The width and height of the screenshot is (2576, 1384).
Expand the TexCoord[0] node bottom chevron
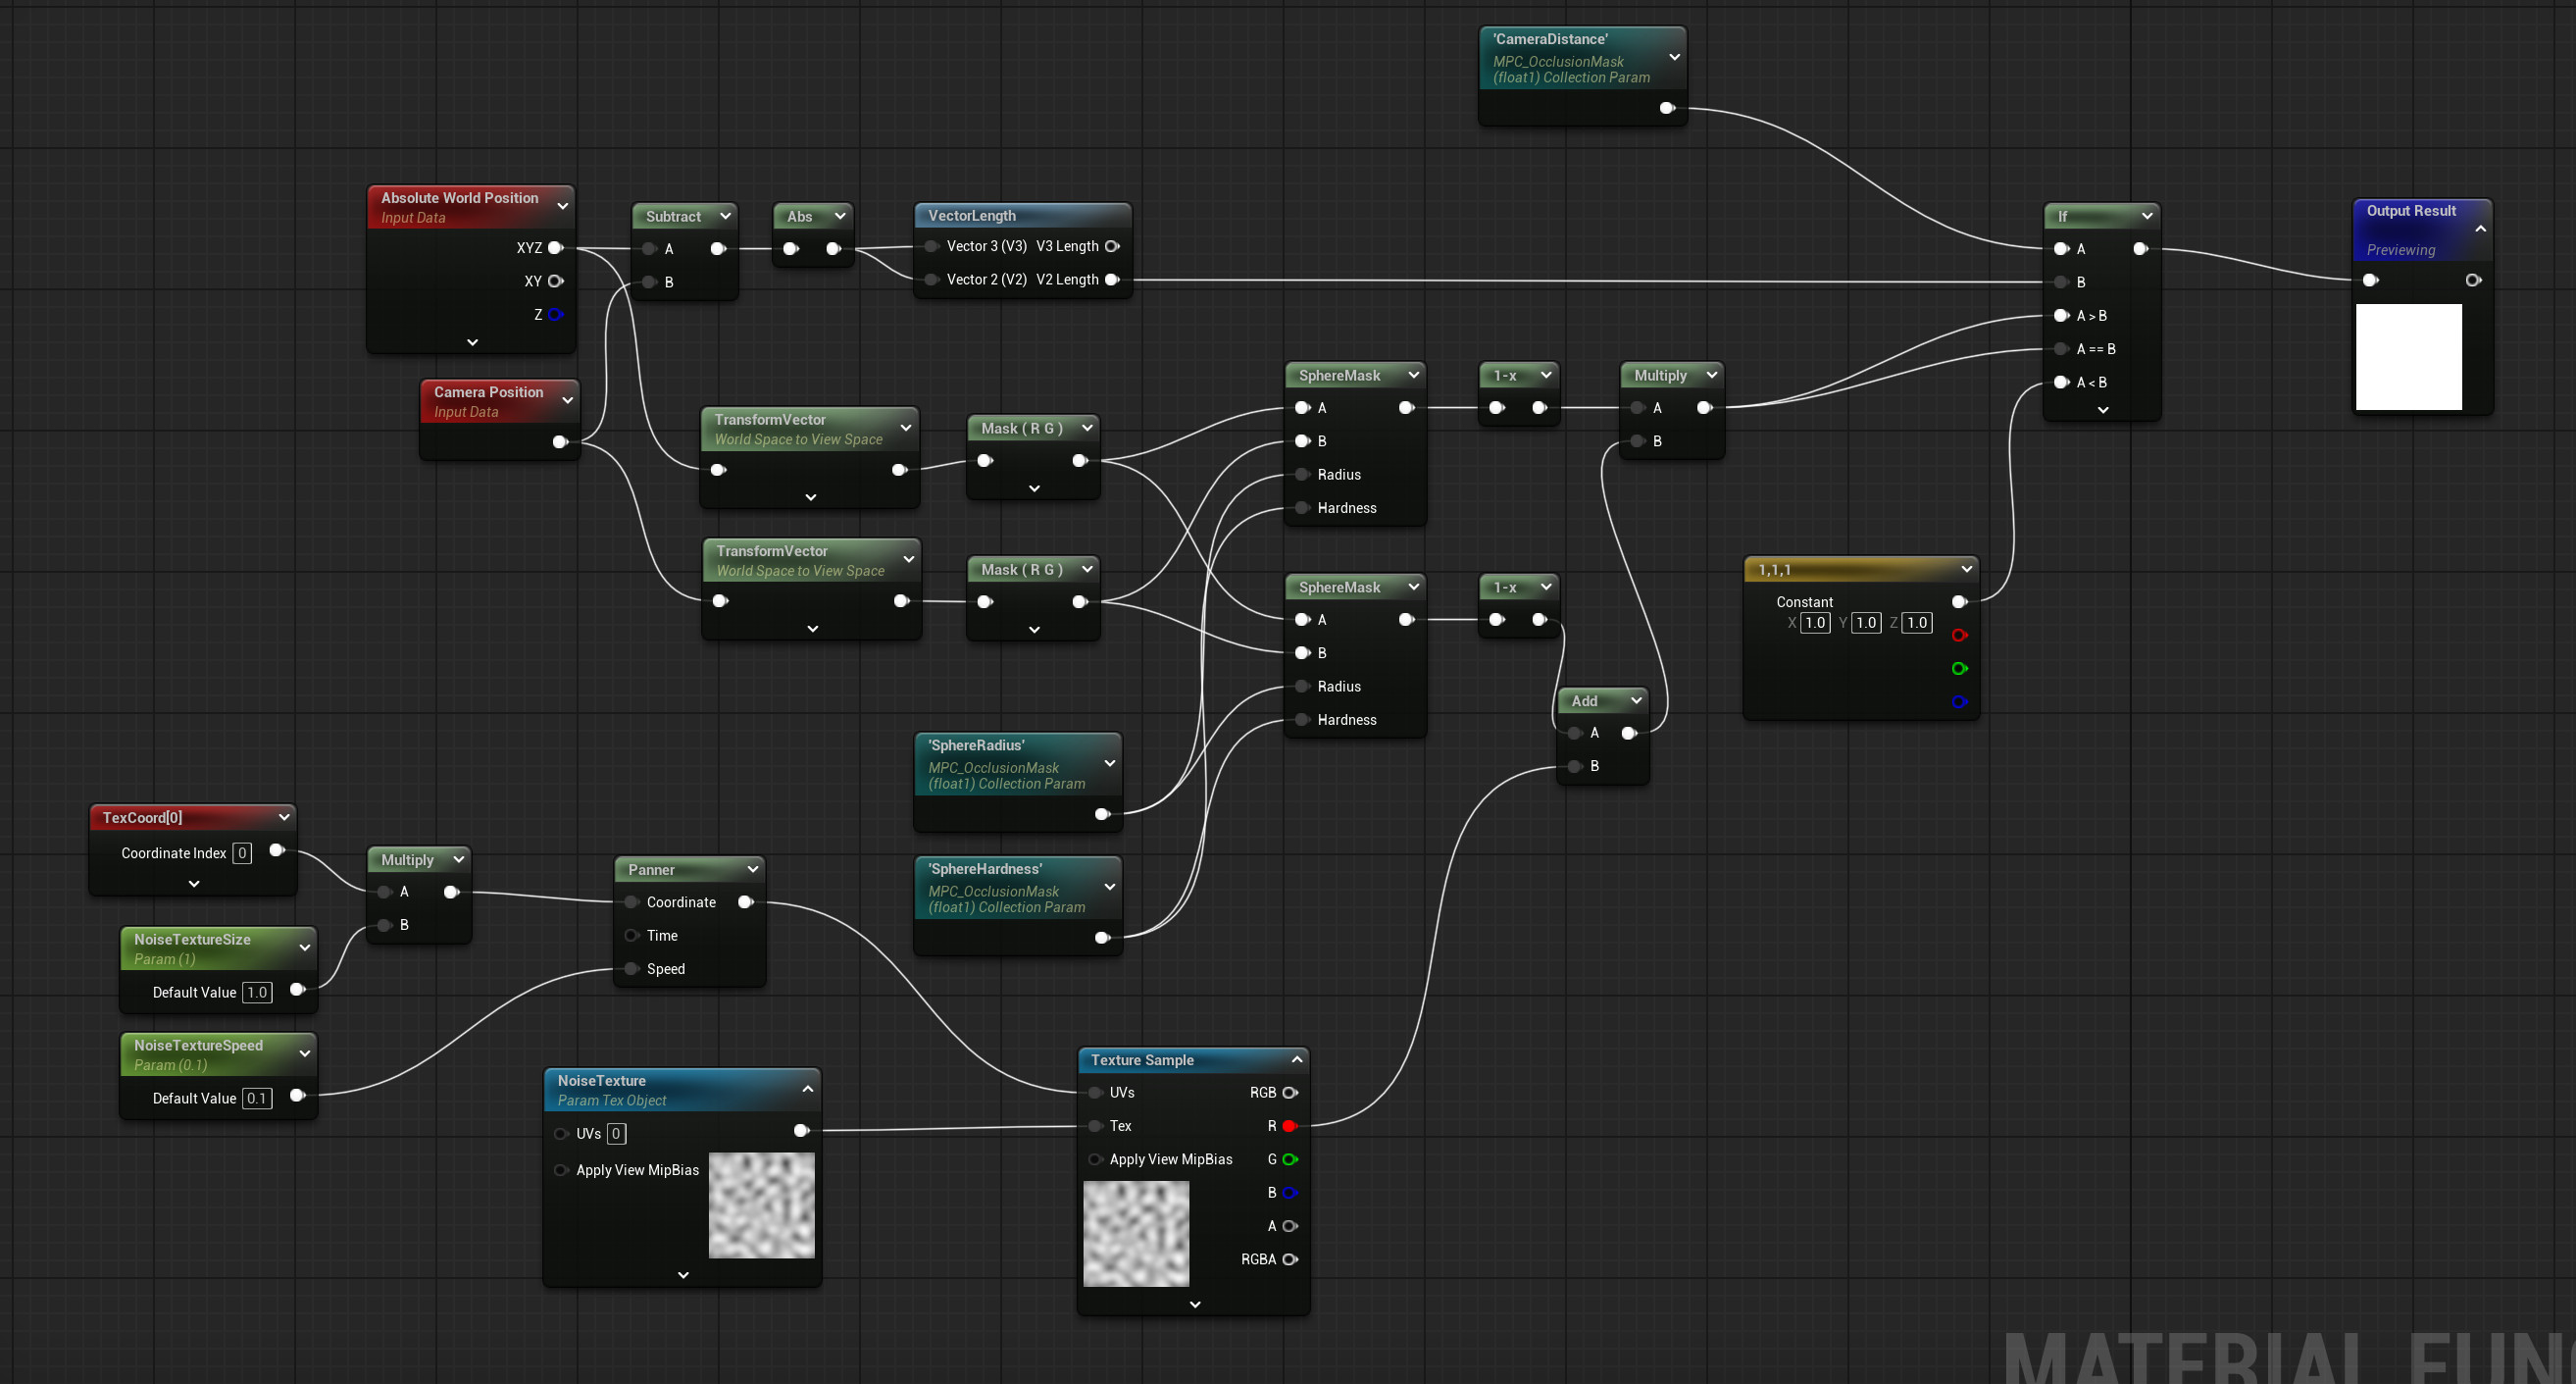pyautogui.click(x=194, y=883)
